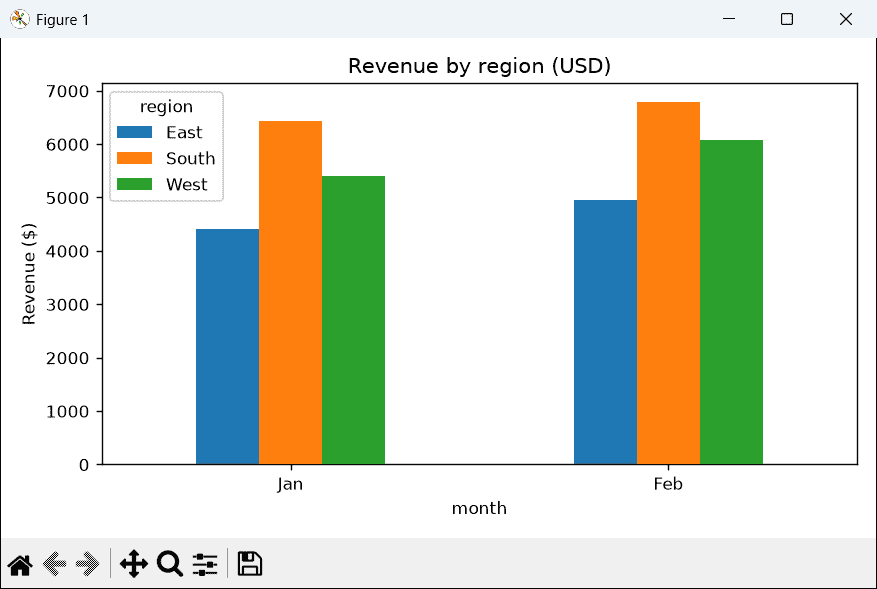Reset the plot with the Home icon

click(20, 564)
